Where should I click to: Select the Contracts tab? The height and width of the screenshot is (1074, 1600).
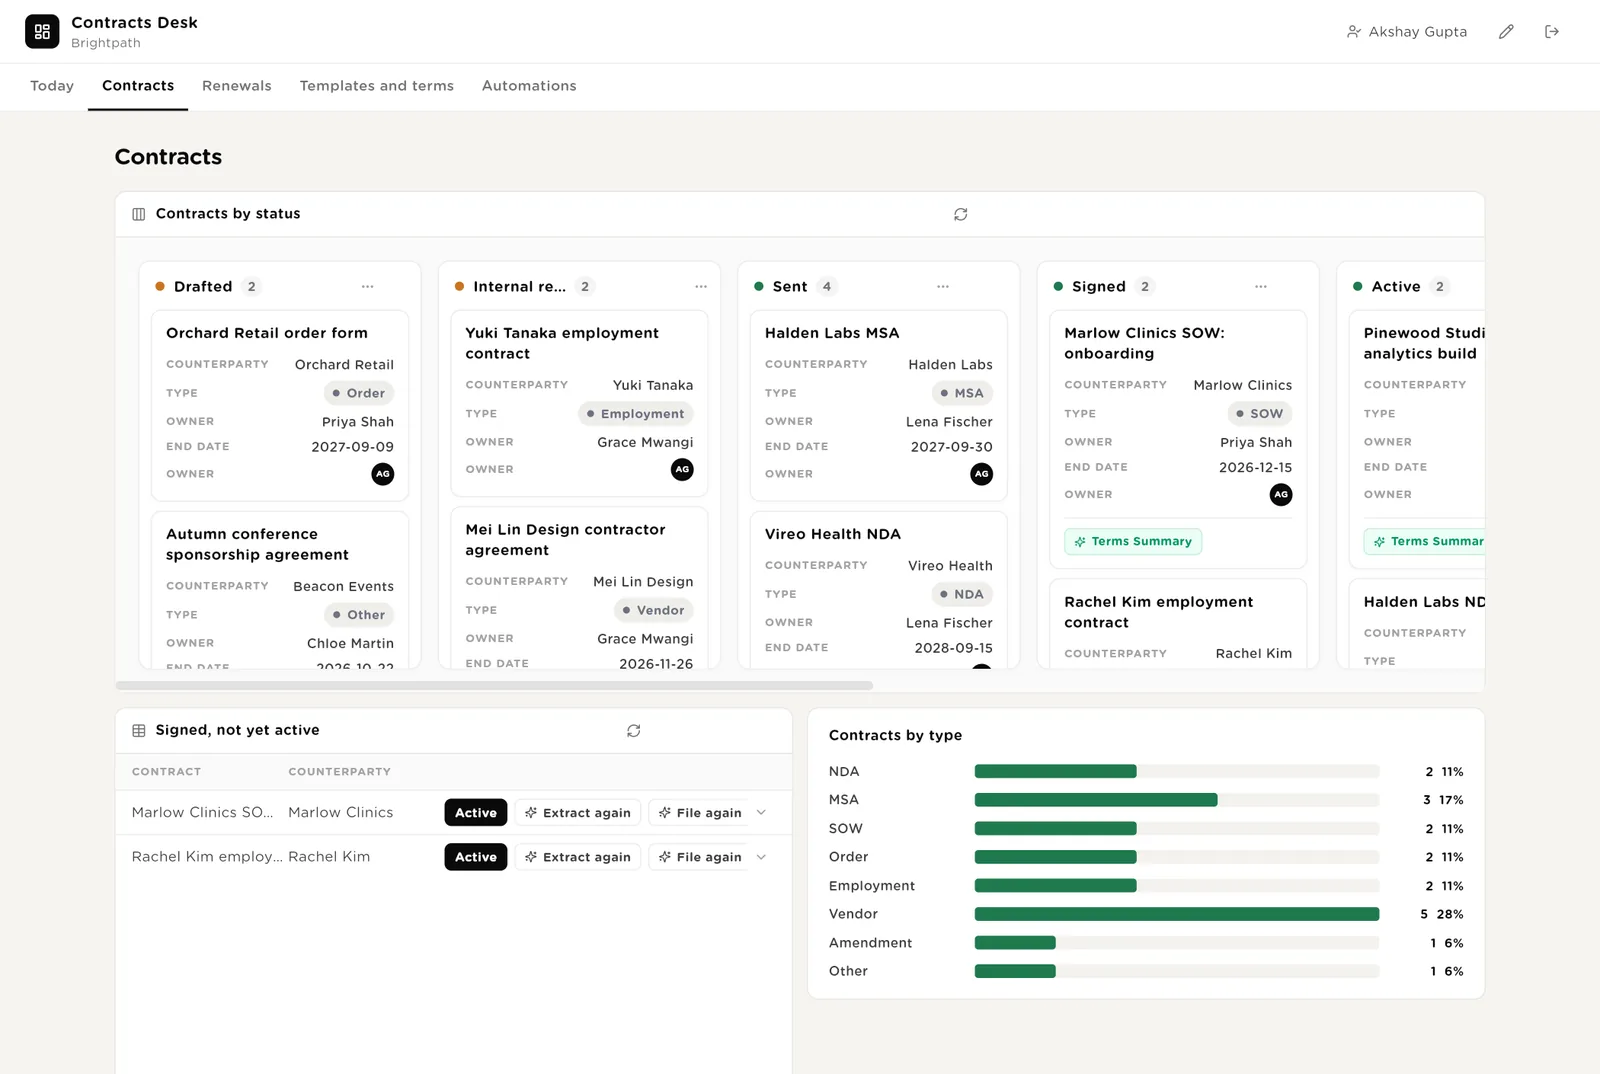click(138, 86)
